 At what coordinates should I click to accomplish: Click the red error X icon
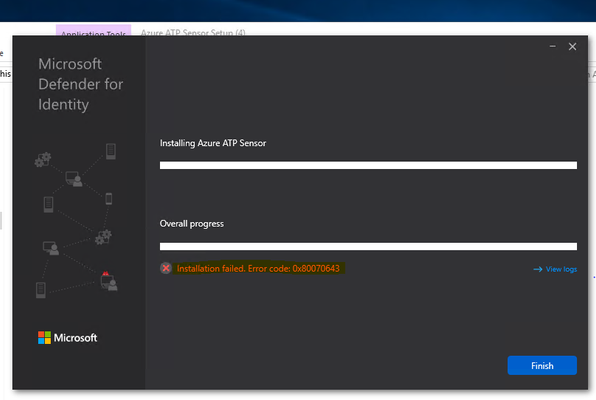166,268
